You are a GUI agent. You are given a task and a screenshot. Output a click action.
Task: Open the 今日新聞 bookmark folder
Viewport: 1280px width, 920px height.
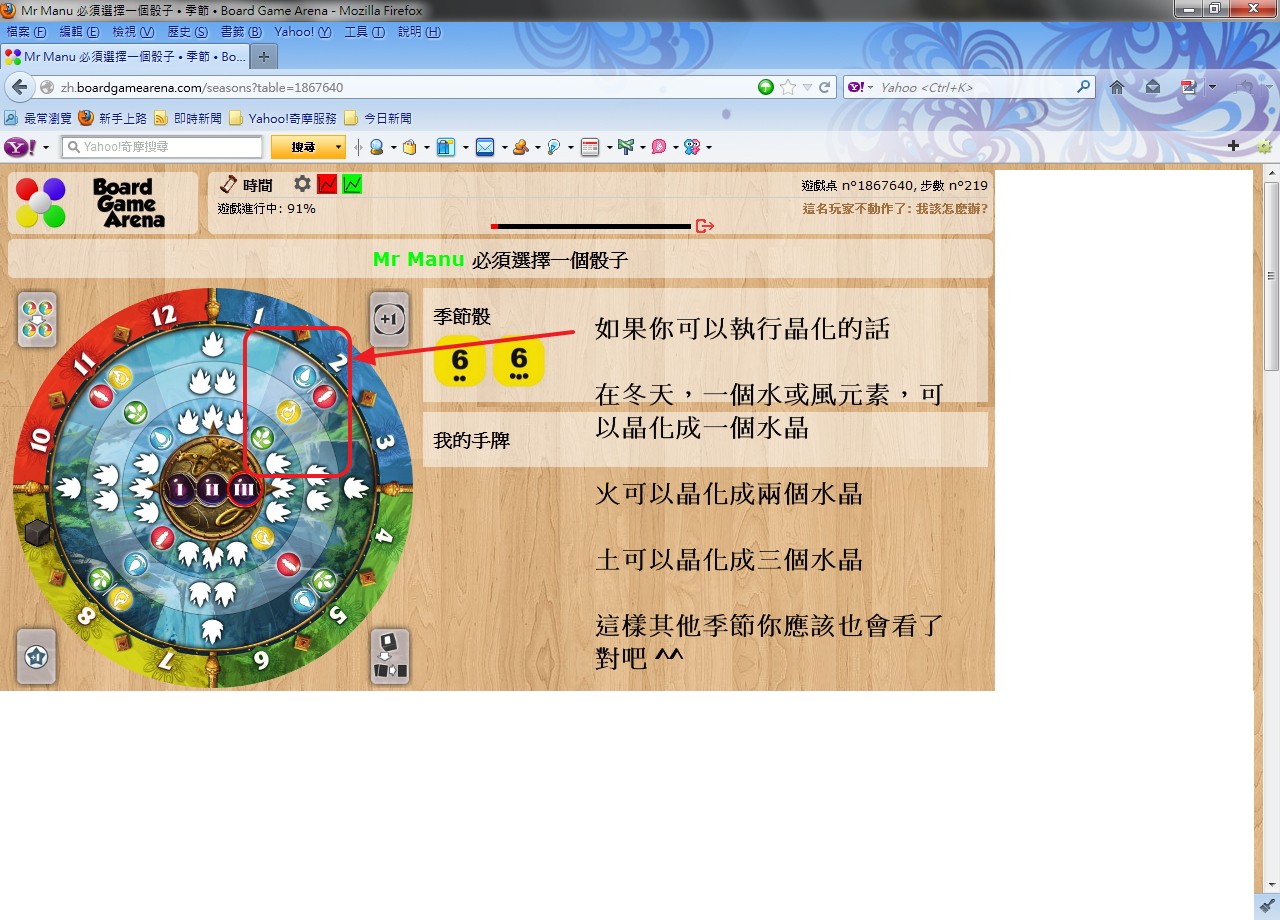click(377, 118)
